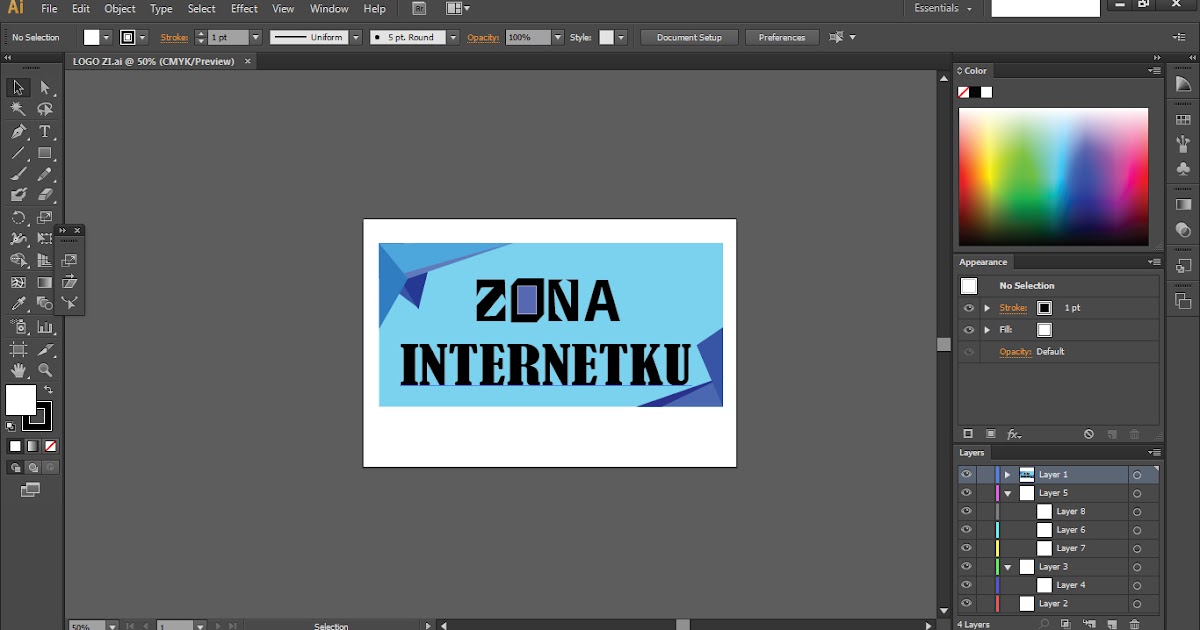The height and width of the screenshot is (630, 1200).
Task: Toggle visibility of Layer 2
Action: click(x=965, y=602)
